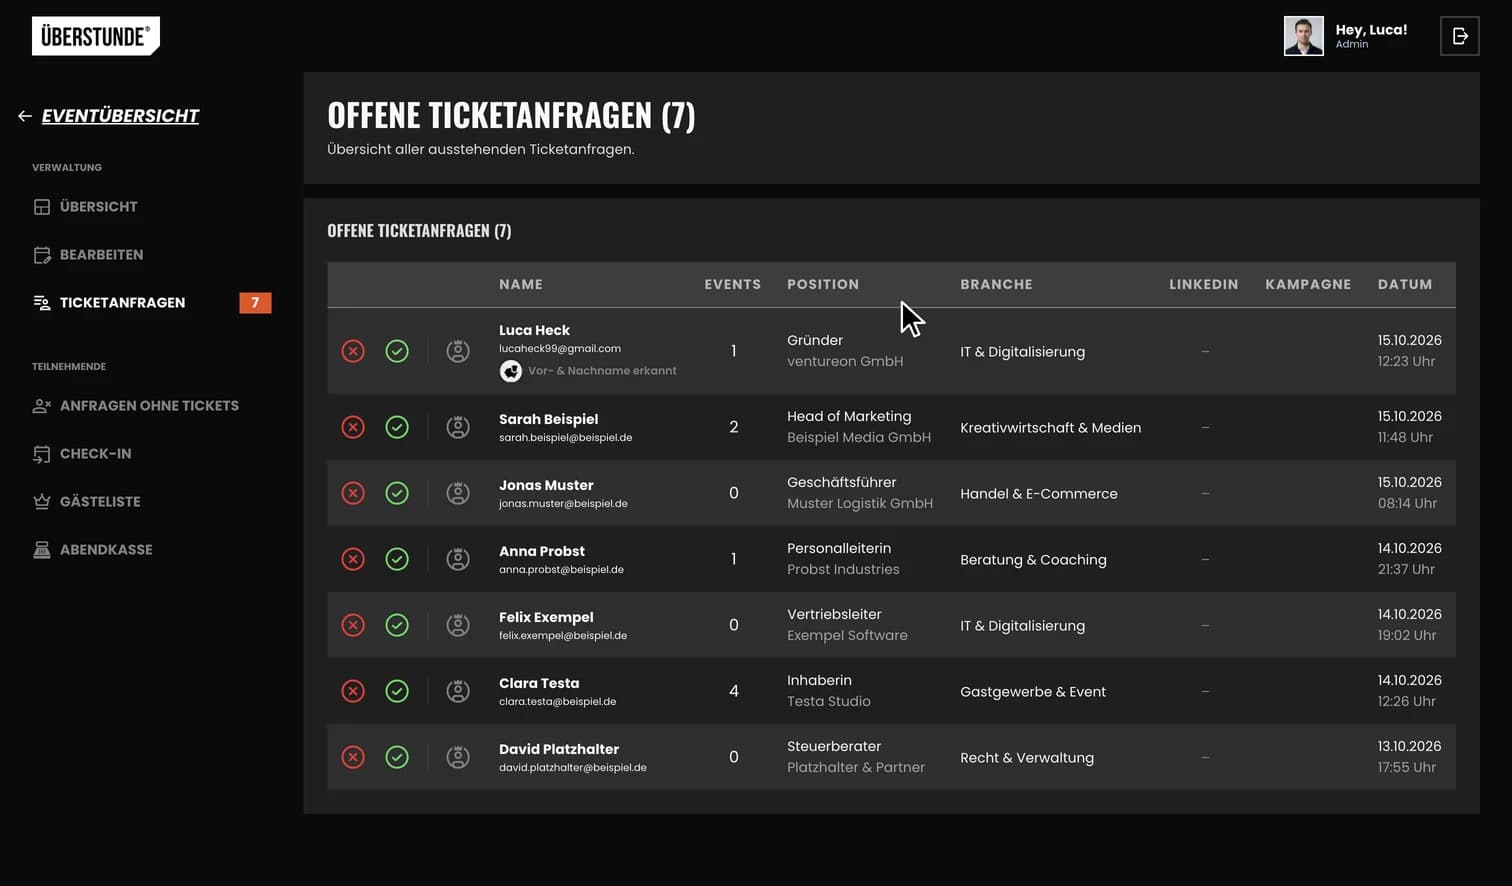The width and height of the screenshot is (1512, 886).
Task: Click Handel & E-Commerce cell
Action: (1039, 494)
